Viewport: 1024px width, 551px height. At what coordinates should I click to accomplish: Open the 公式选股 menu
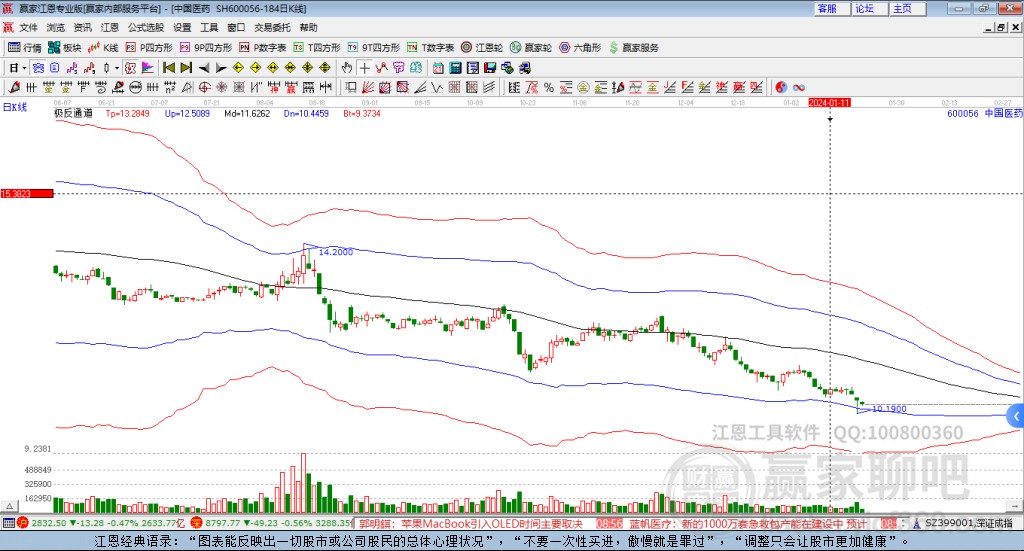click(146, 28)
